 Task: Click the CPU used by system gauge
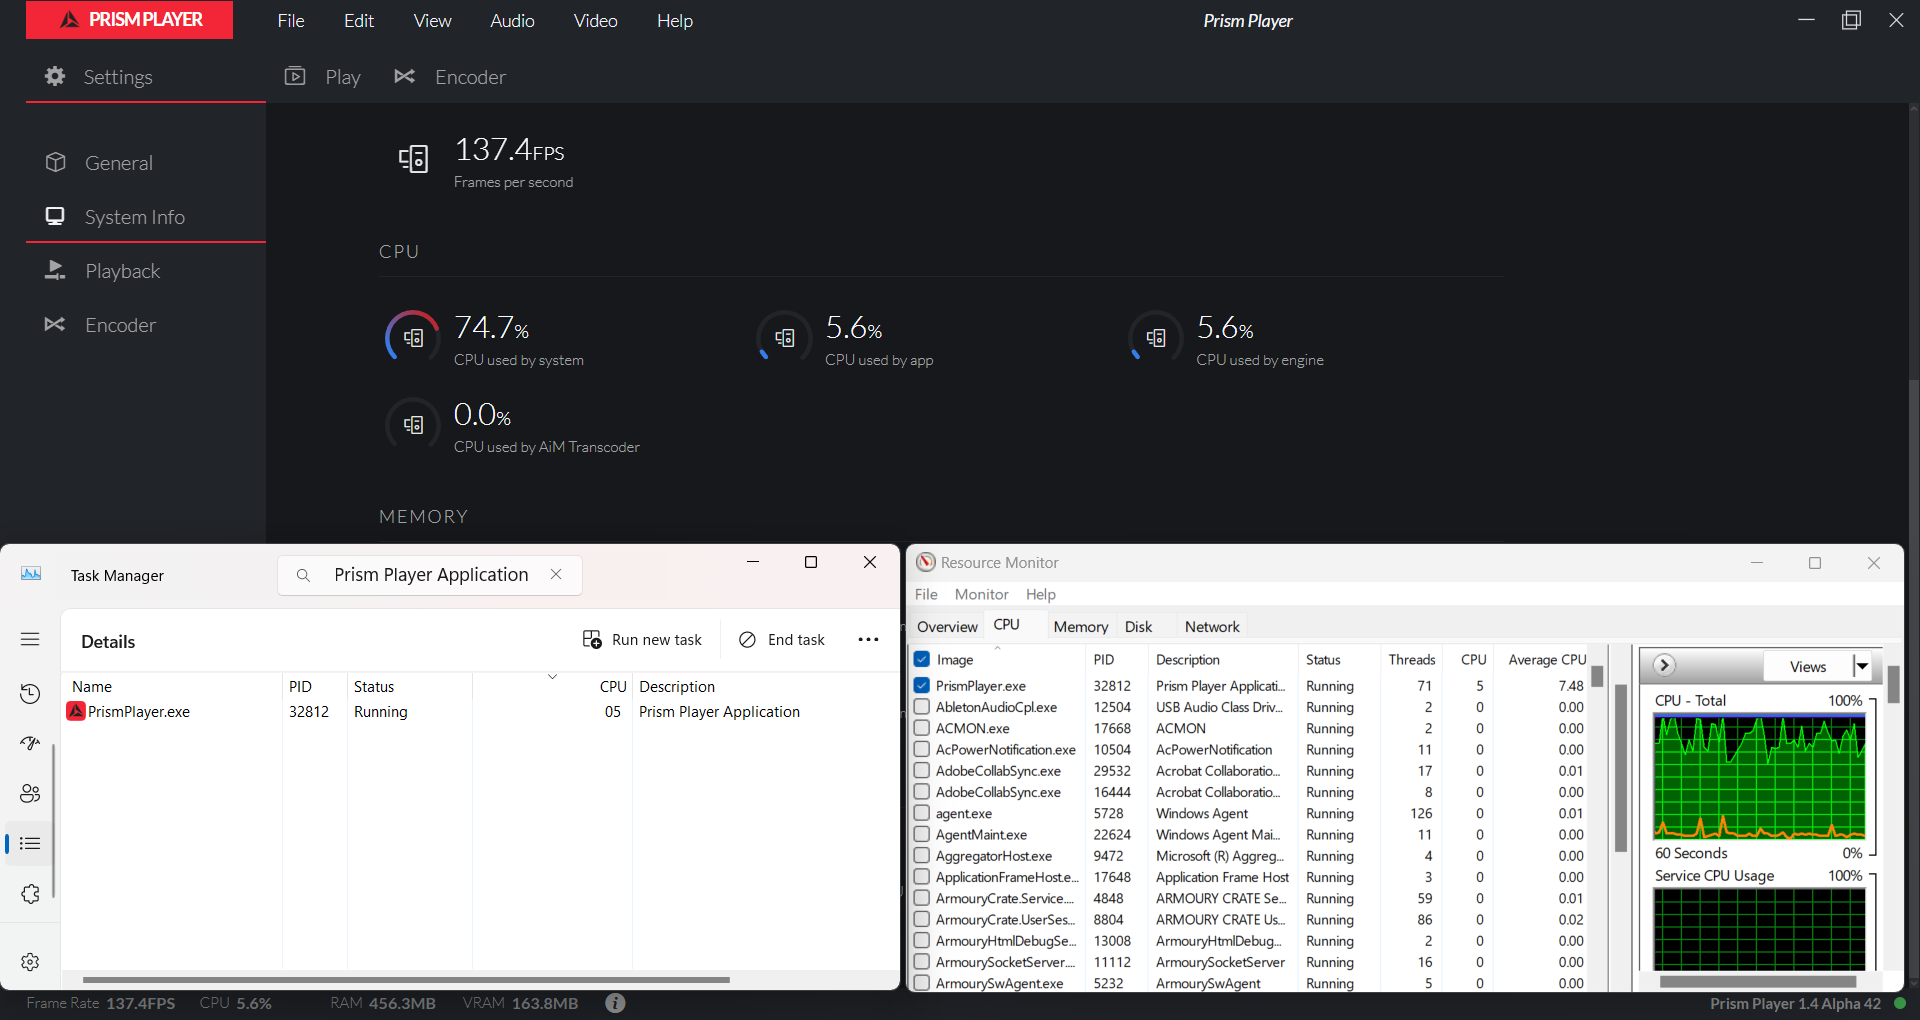(x=413, y=338)
